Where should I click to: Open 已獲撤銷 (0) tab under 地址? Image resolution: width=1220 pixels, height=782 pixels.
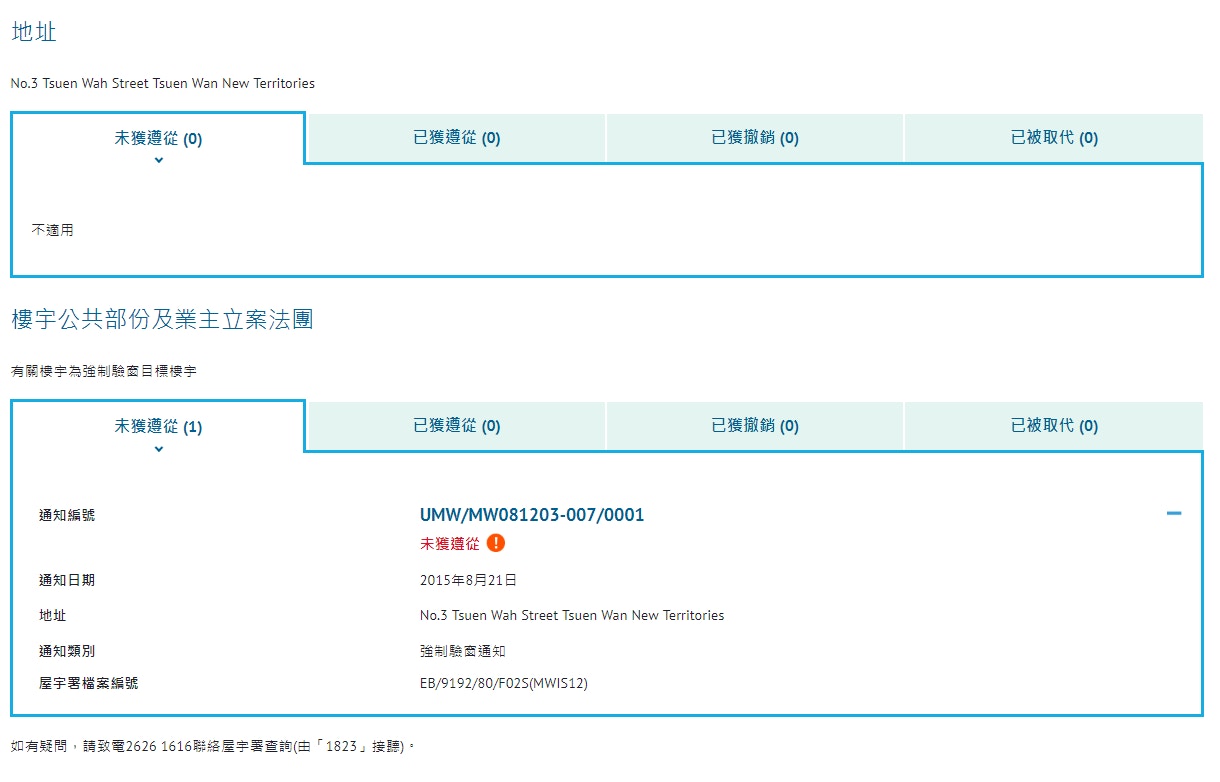(x=754, y=138)
